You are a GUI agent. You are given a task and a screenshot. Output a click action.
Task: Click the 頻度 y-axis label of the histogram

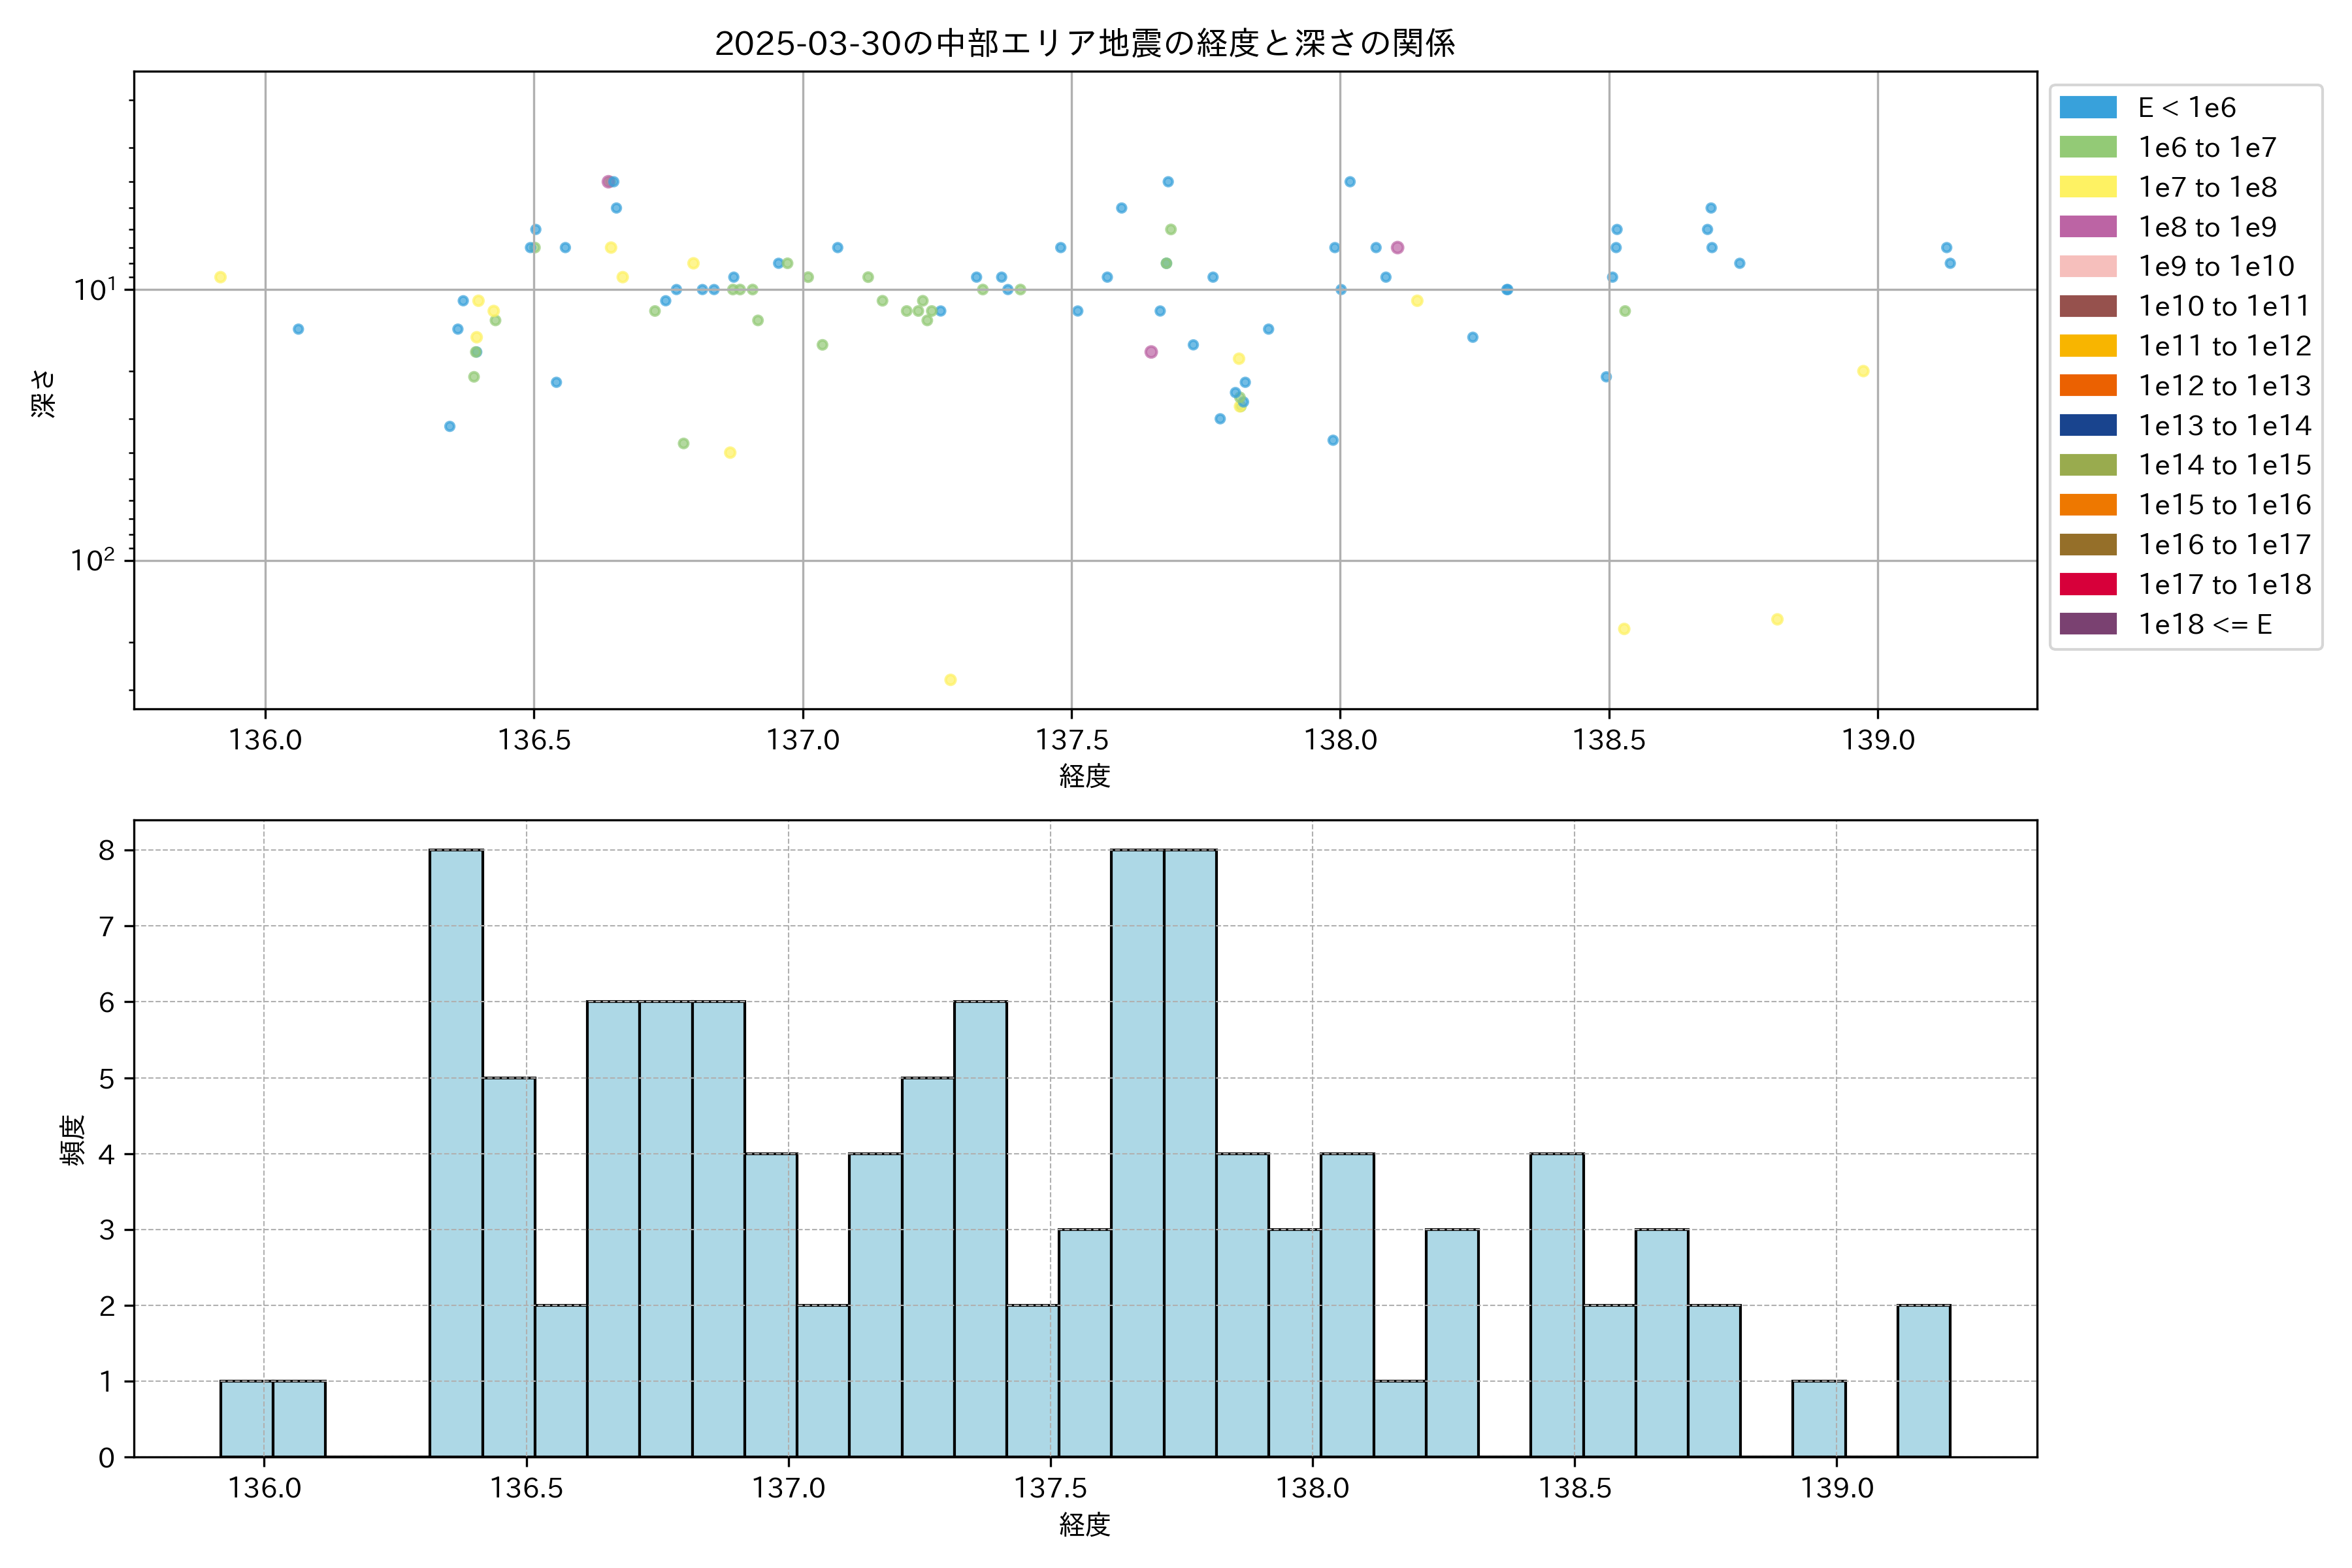(72, 1140)
